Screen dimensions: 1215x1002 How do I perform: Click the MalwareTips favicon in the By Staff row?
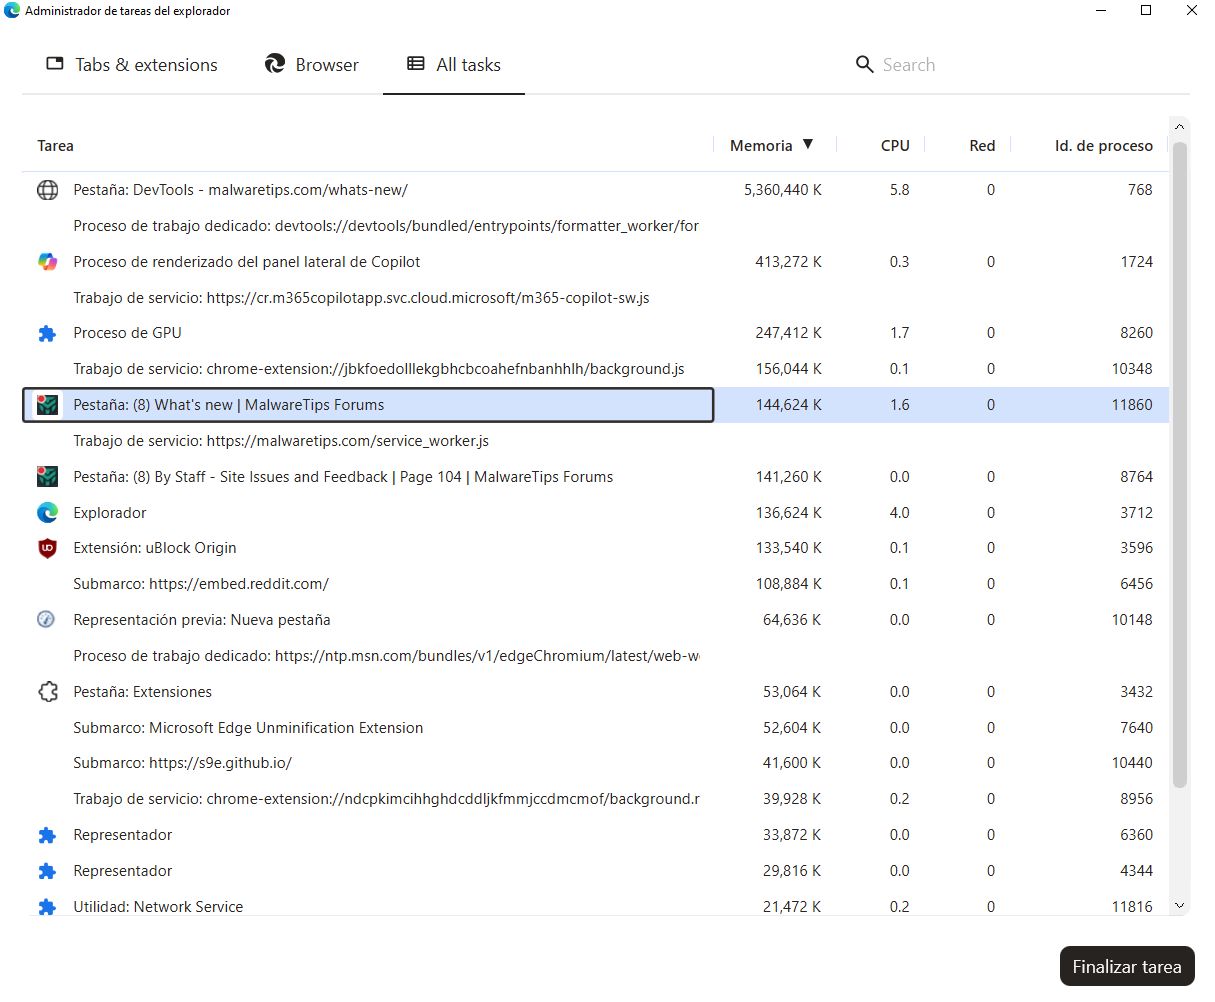[47, 477]
